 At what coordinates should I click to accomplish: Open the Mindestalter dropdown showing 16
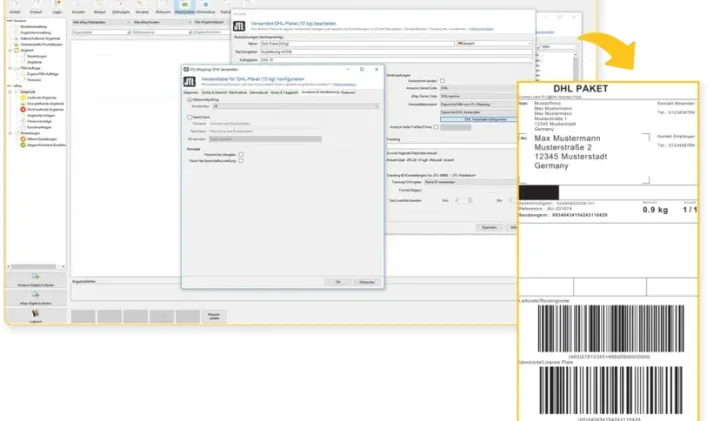296,107
